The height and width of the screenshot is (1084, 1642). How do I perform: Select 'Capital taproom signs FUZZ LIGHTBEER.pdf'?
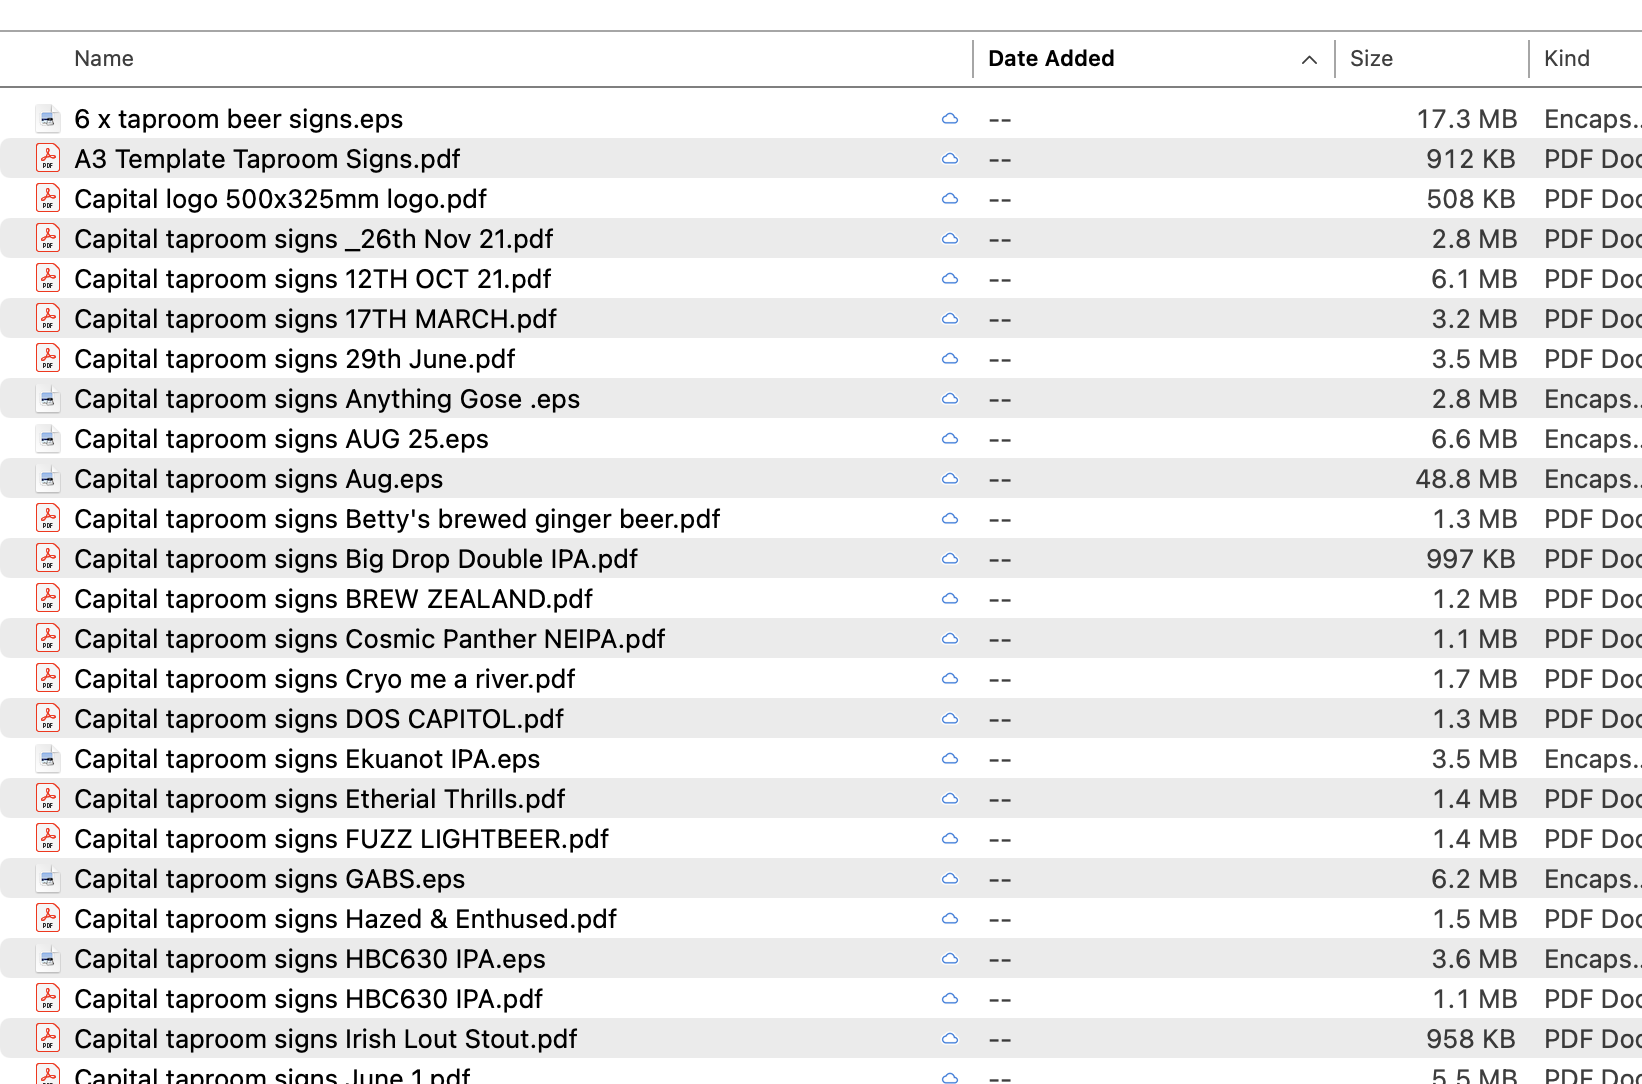341,839
